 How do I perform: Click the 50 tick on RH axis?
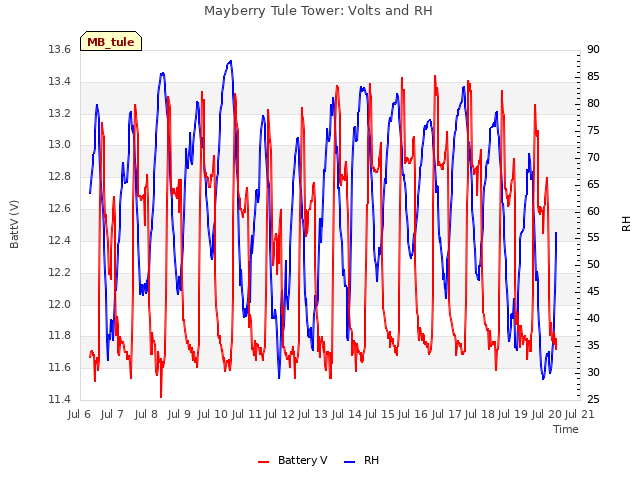click(593, 265)
